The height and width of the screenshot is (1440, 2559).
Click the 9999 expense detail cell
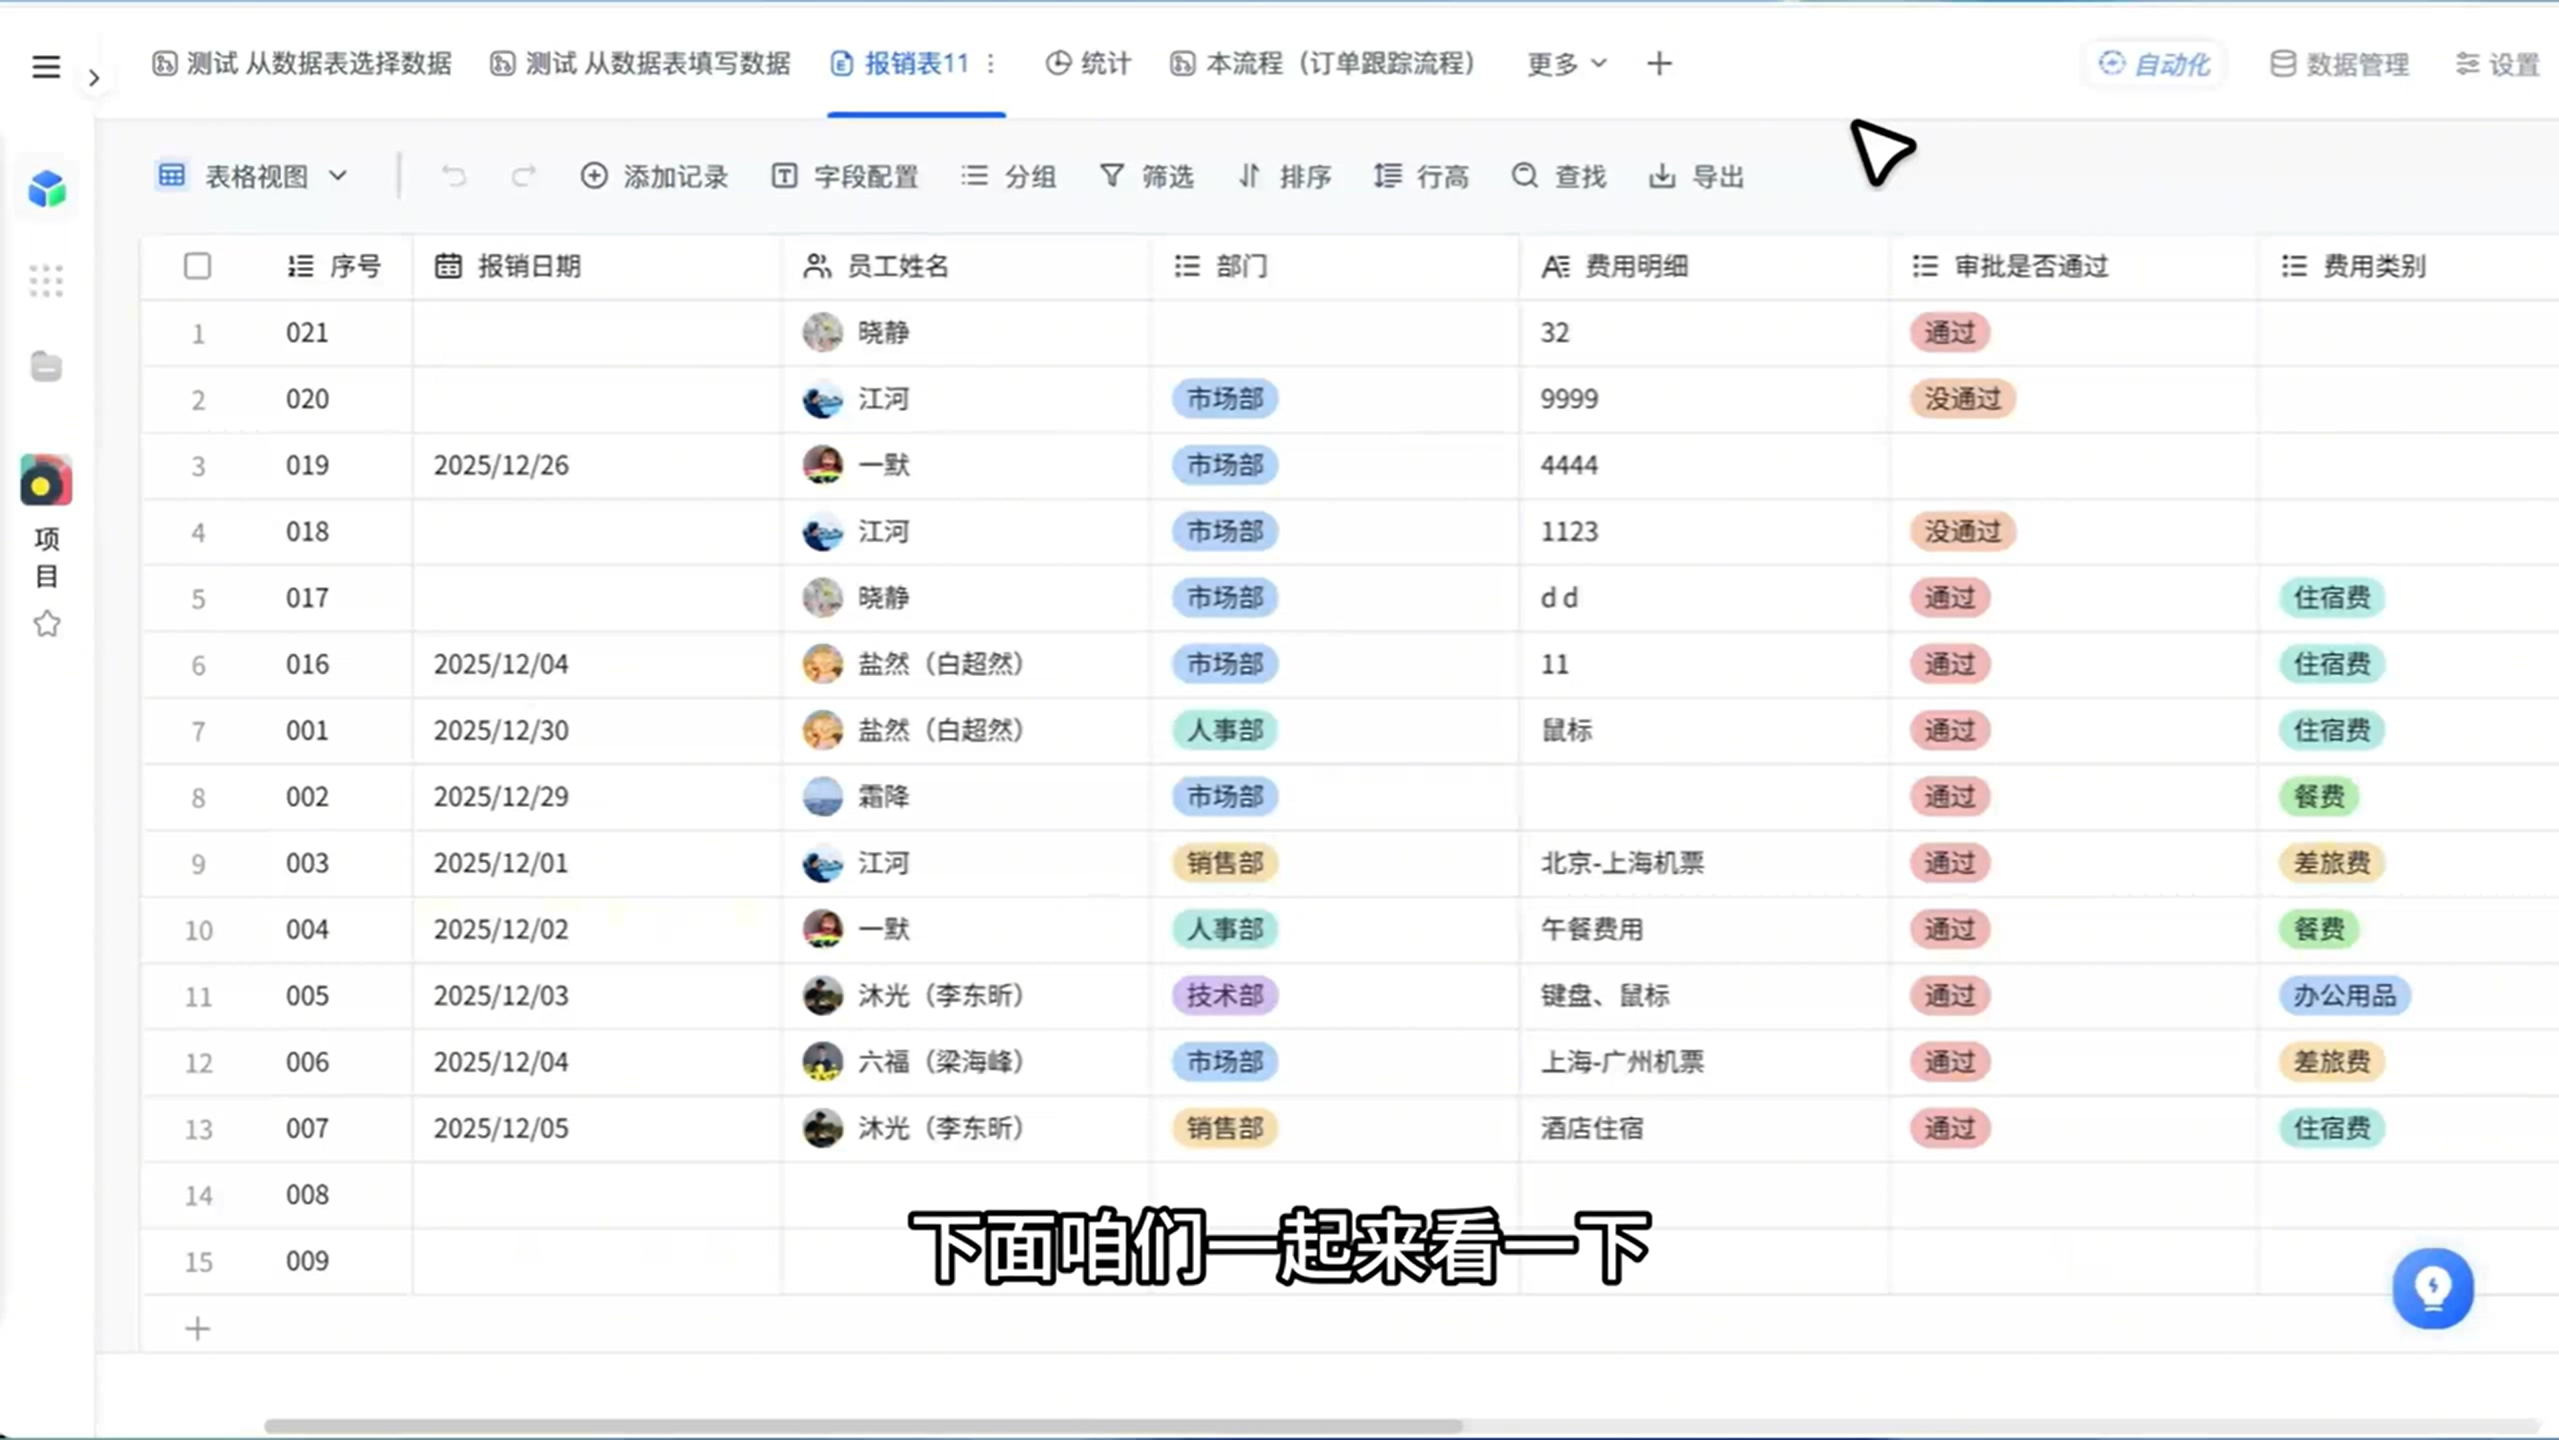(1704, 399)
